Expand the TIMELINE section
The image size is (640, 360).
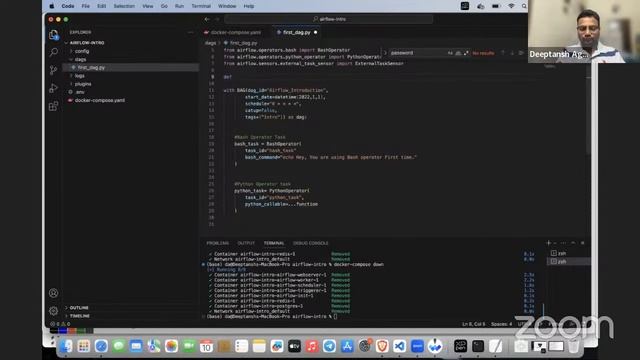80,316
